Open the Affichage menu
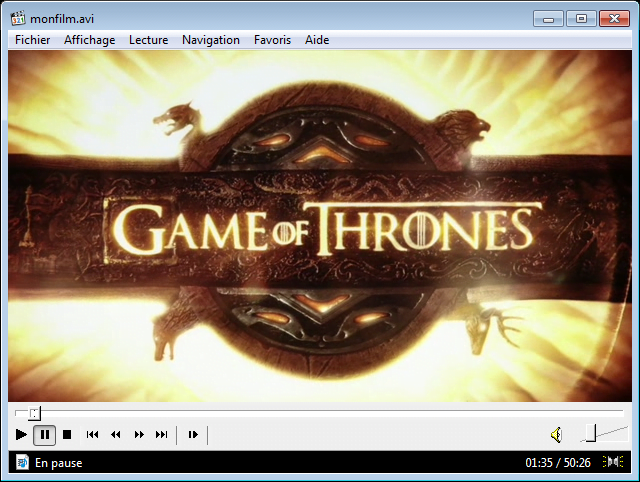This screenshot has width=640, height=482. click(89, 40)
